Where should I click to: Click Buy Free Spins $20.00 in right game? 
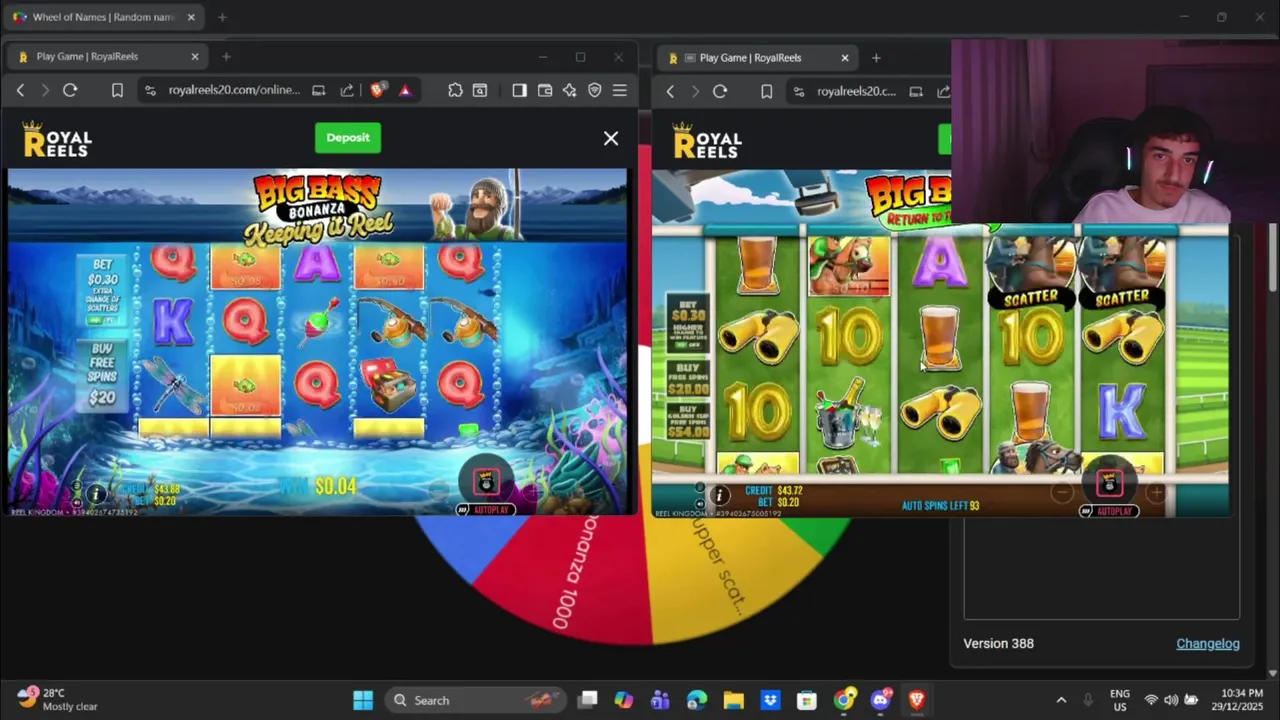pos(688,378)
